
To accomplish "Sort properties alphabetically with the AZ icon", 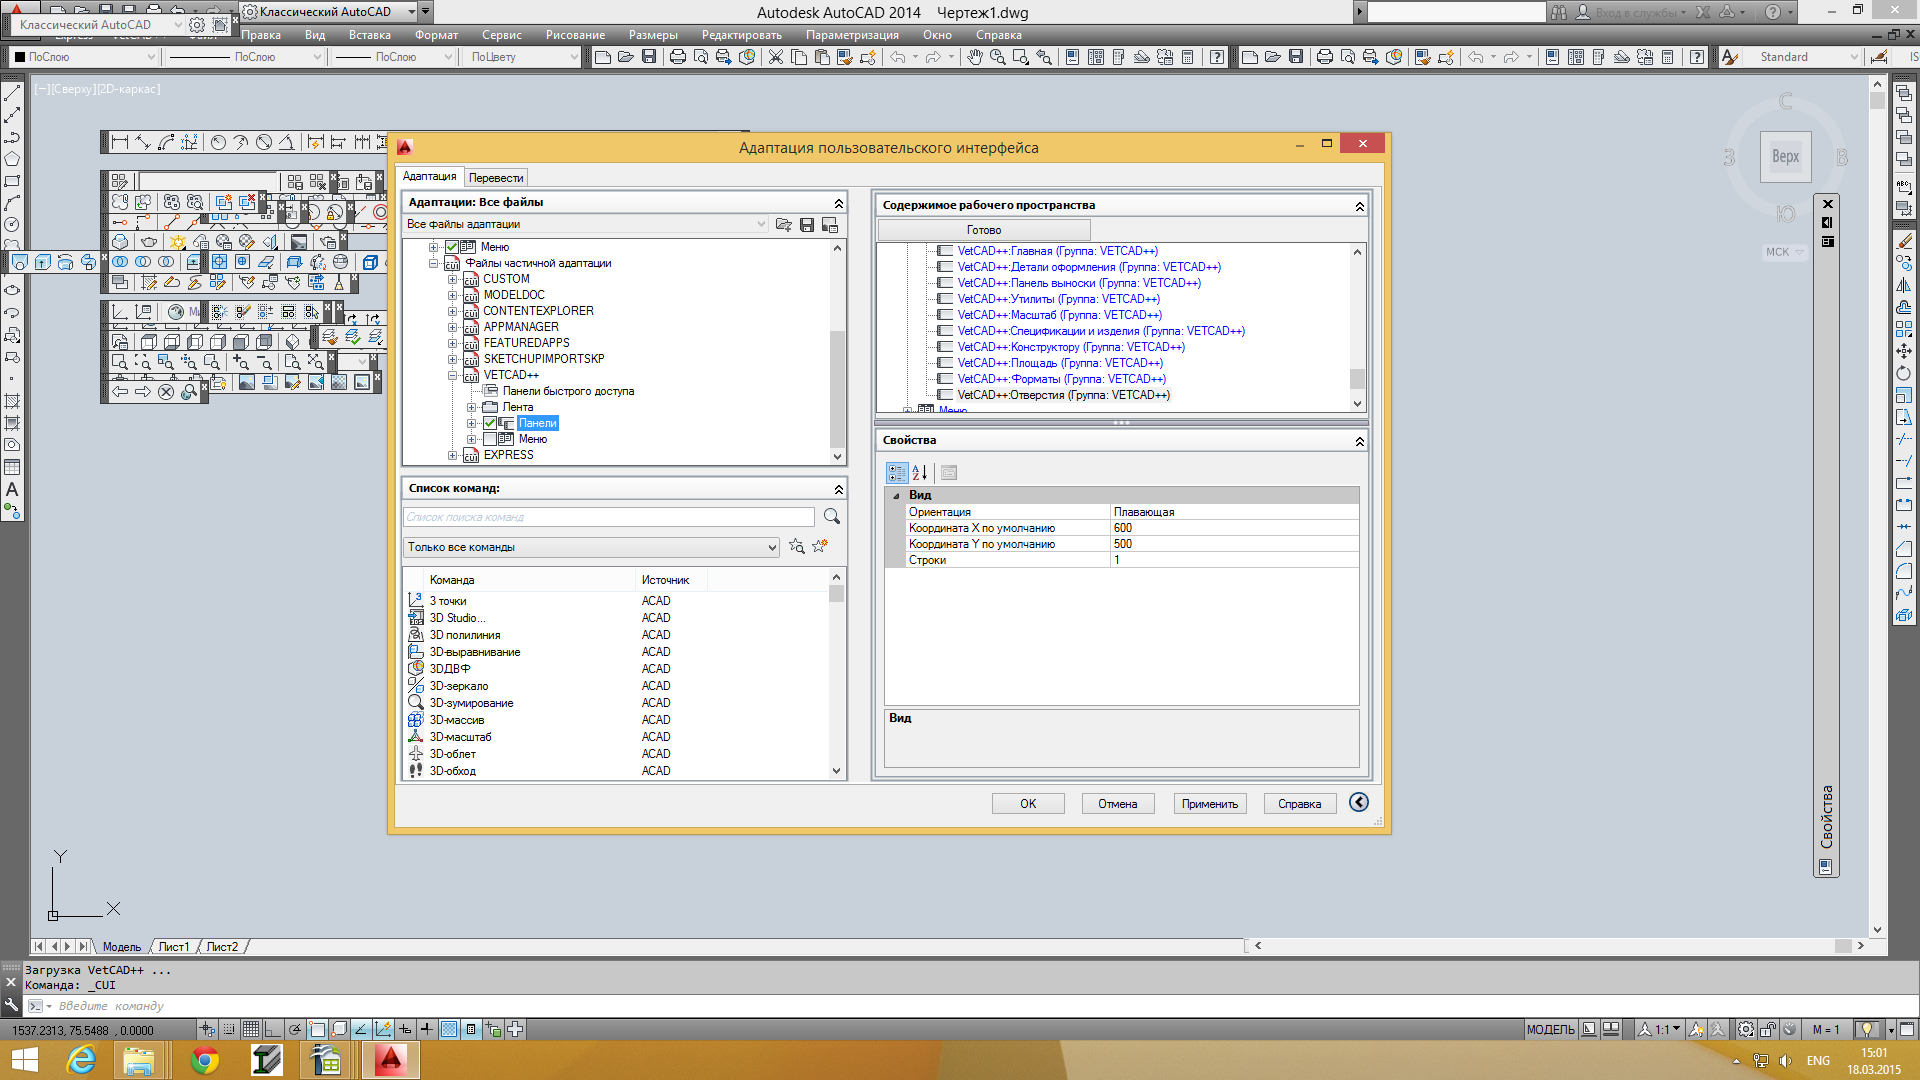I will [x=920, y=473].
